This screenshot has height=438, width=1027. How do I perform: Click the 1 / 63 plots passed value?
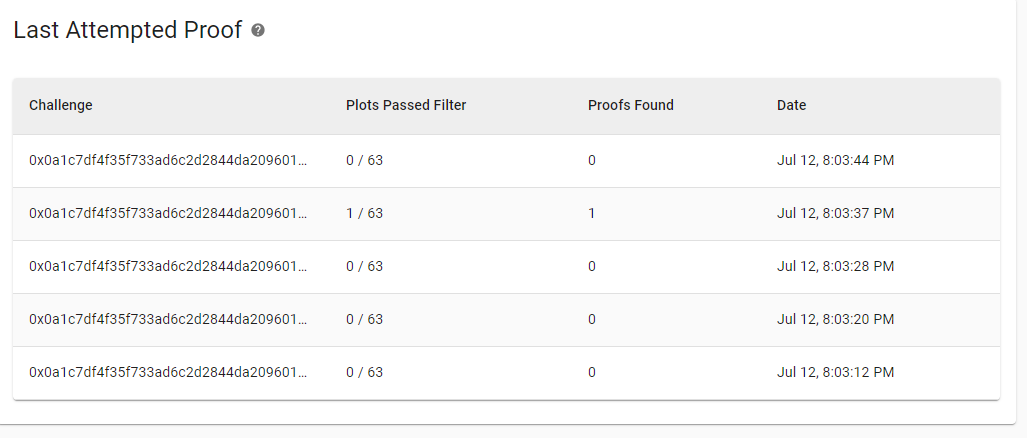tap(364, 213)
